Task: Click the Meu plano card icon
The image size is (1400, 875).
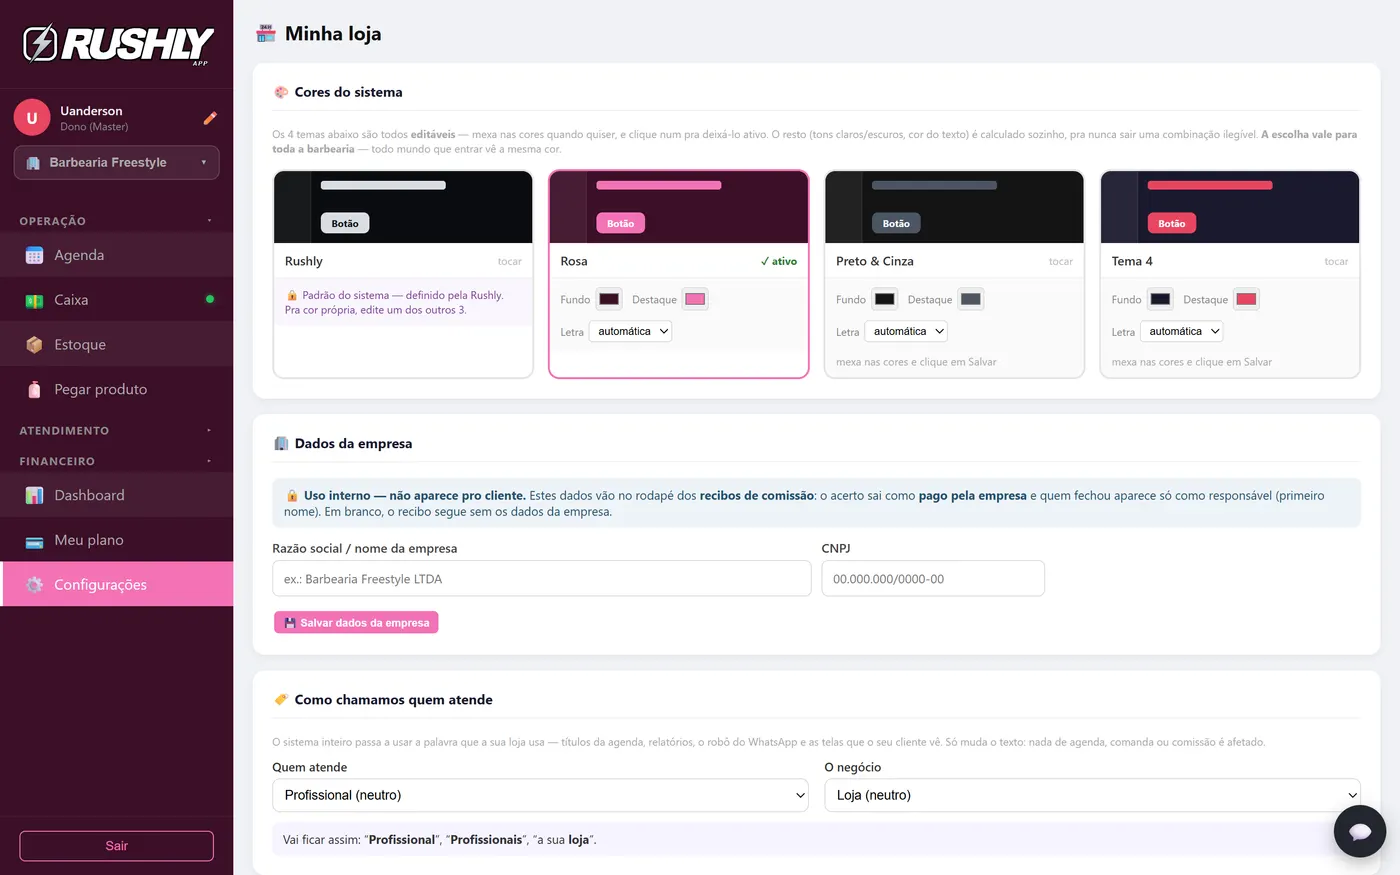Action: (x=34, y=541)
